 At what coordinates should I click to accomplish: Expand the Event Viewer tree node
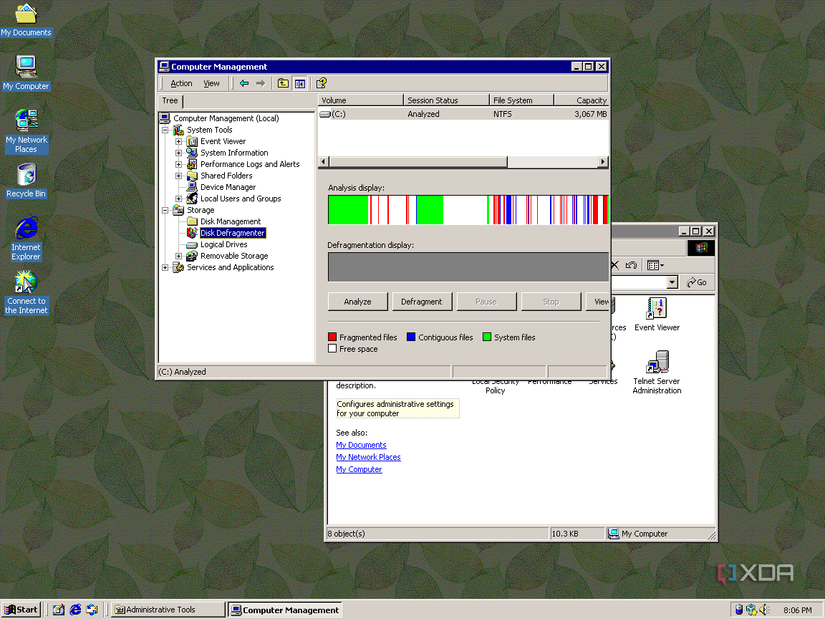point(178,141)
